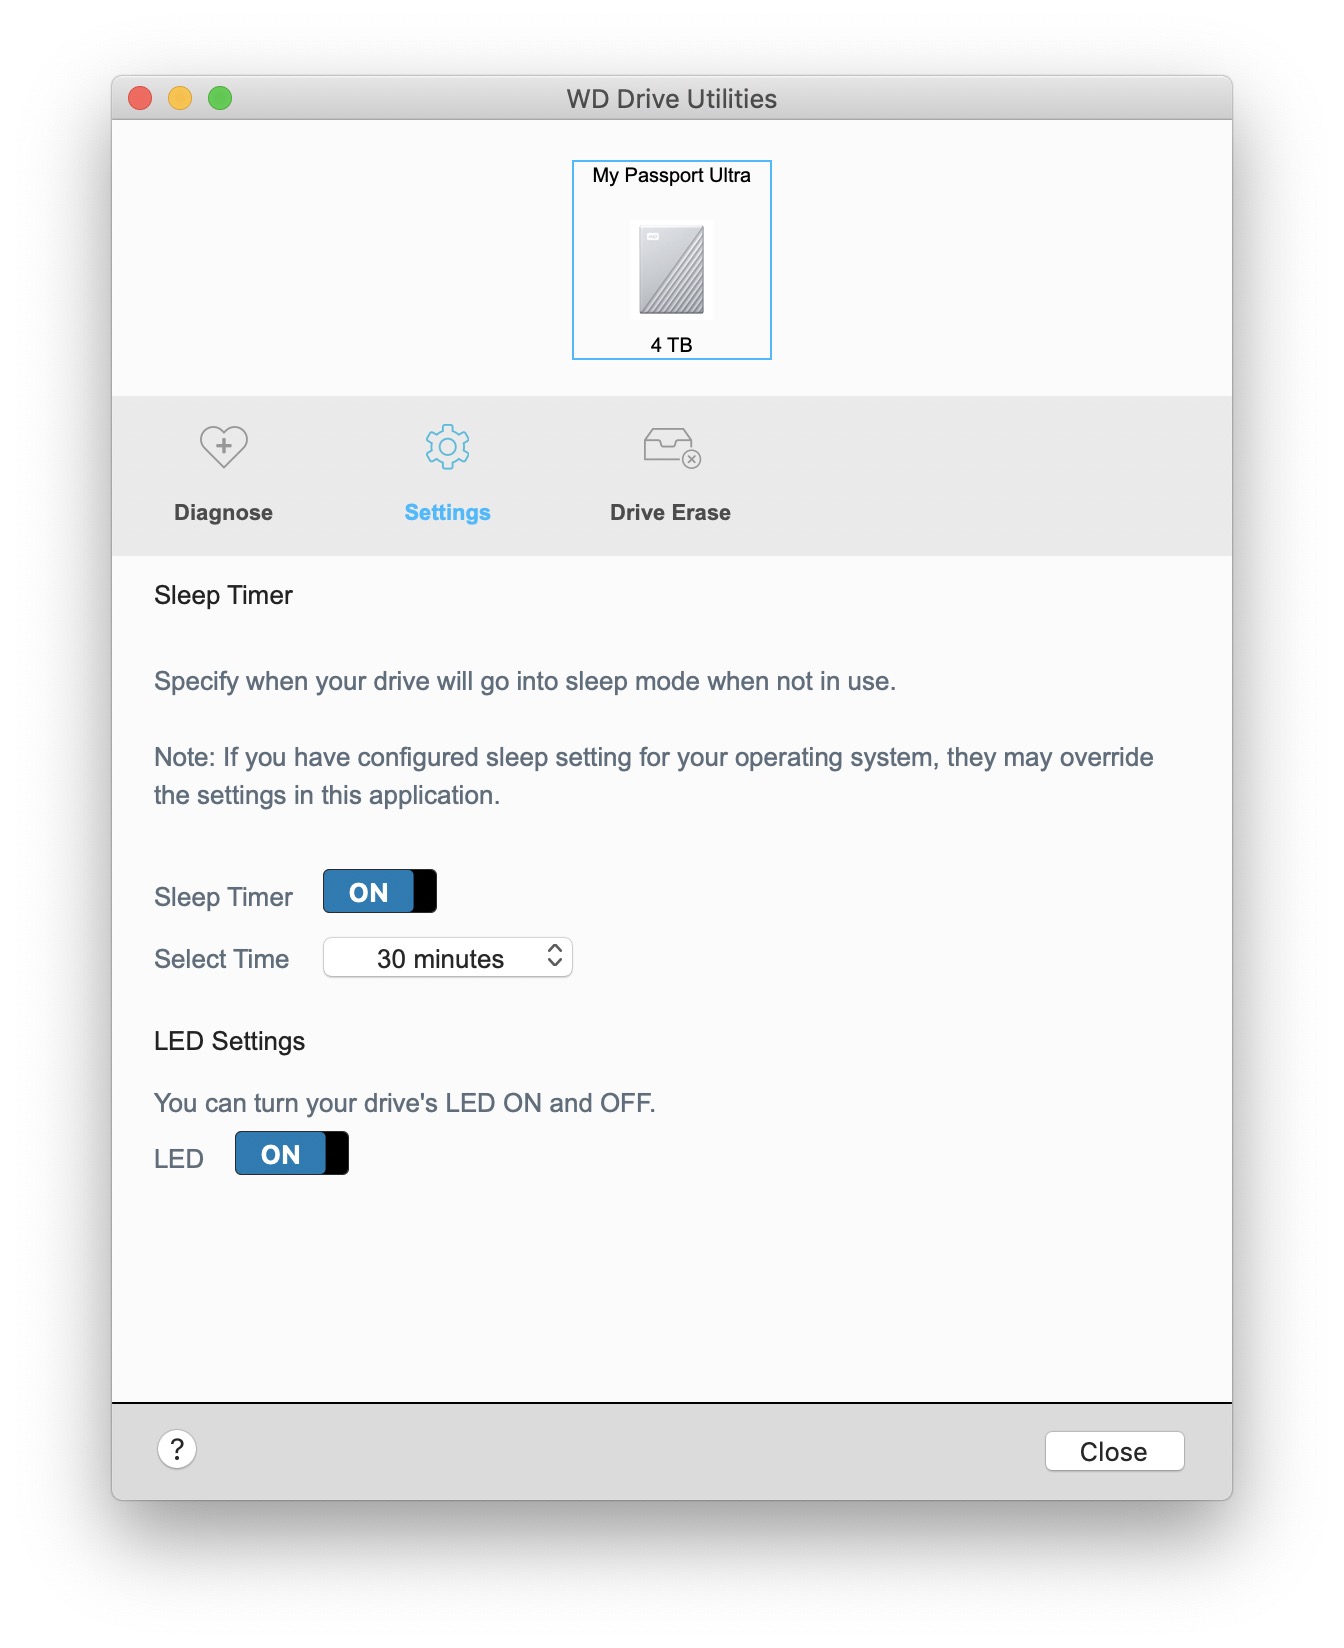
Task: Open help with the question mark button
Action: (177, 1449)
